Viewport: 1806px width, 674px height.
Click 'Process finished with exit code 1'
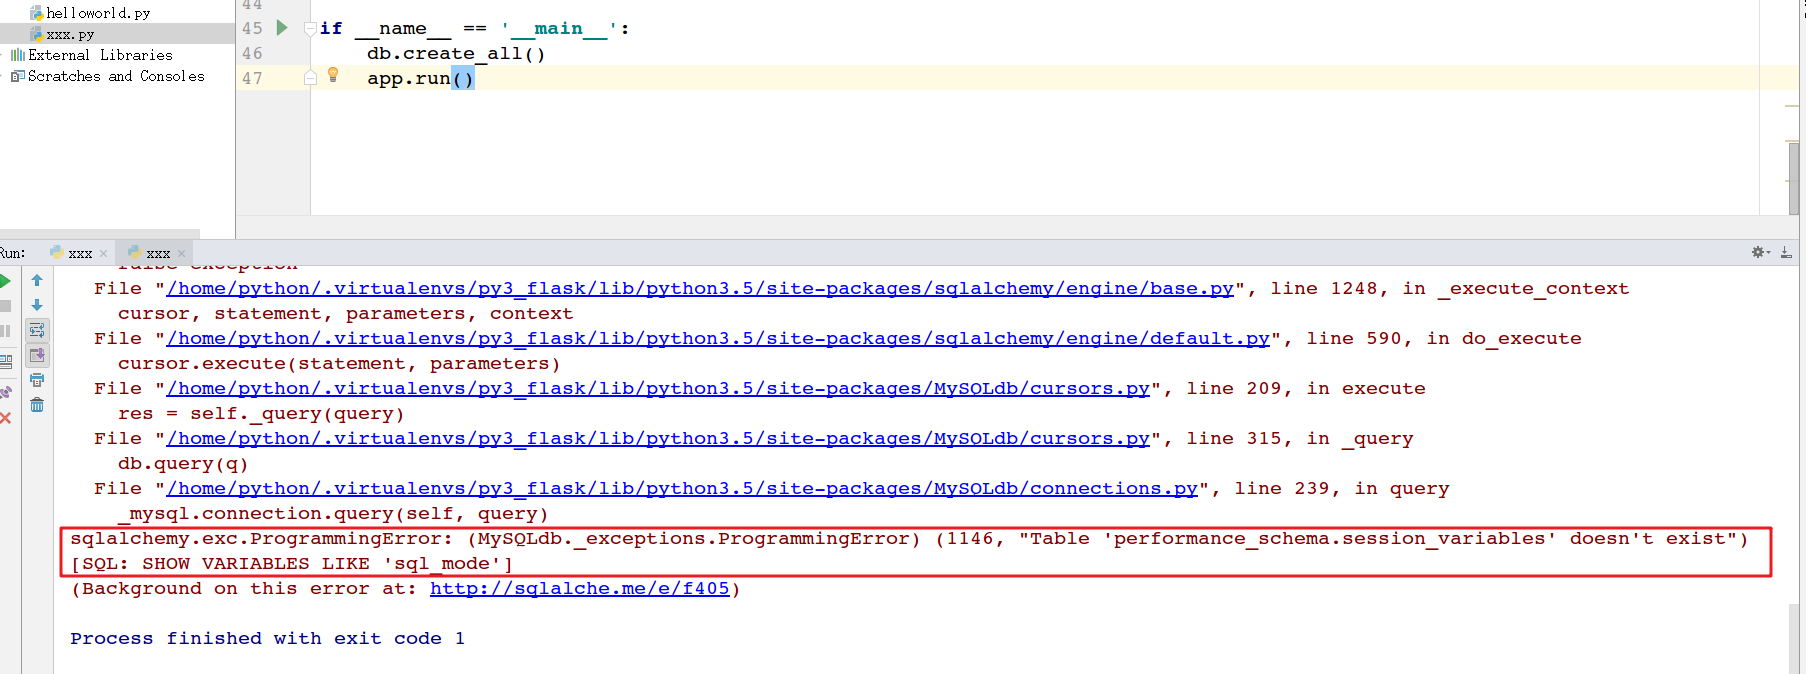267,639
